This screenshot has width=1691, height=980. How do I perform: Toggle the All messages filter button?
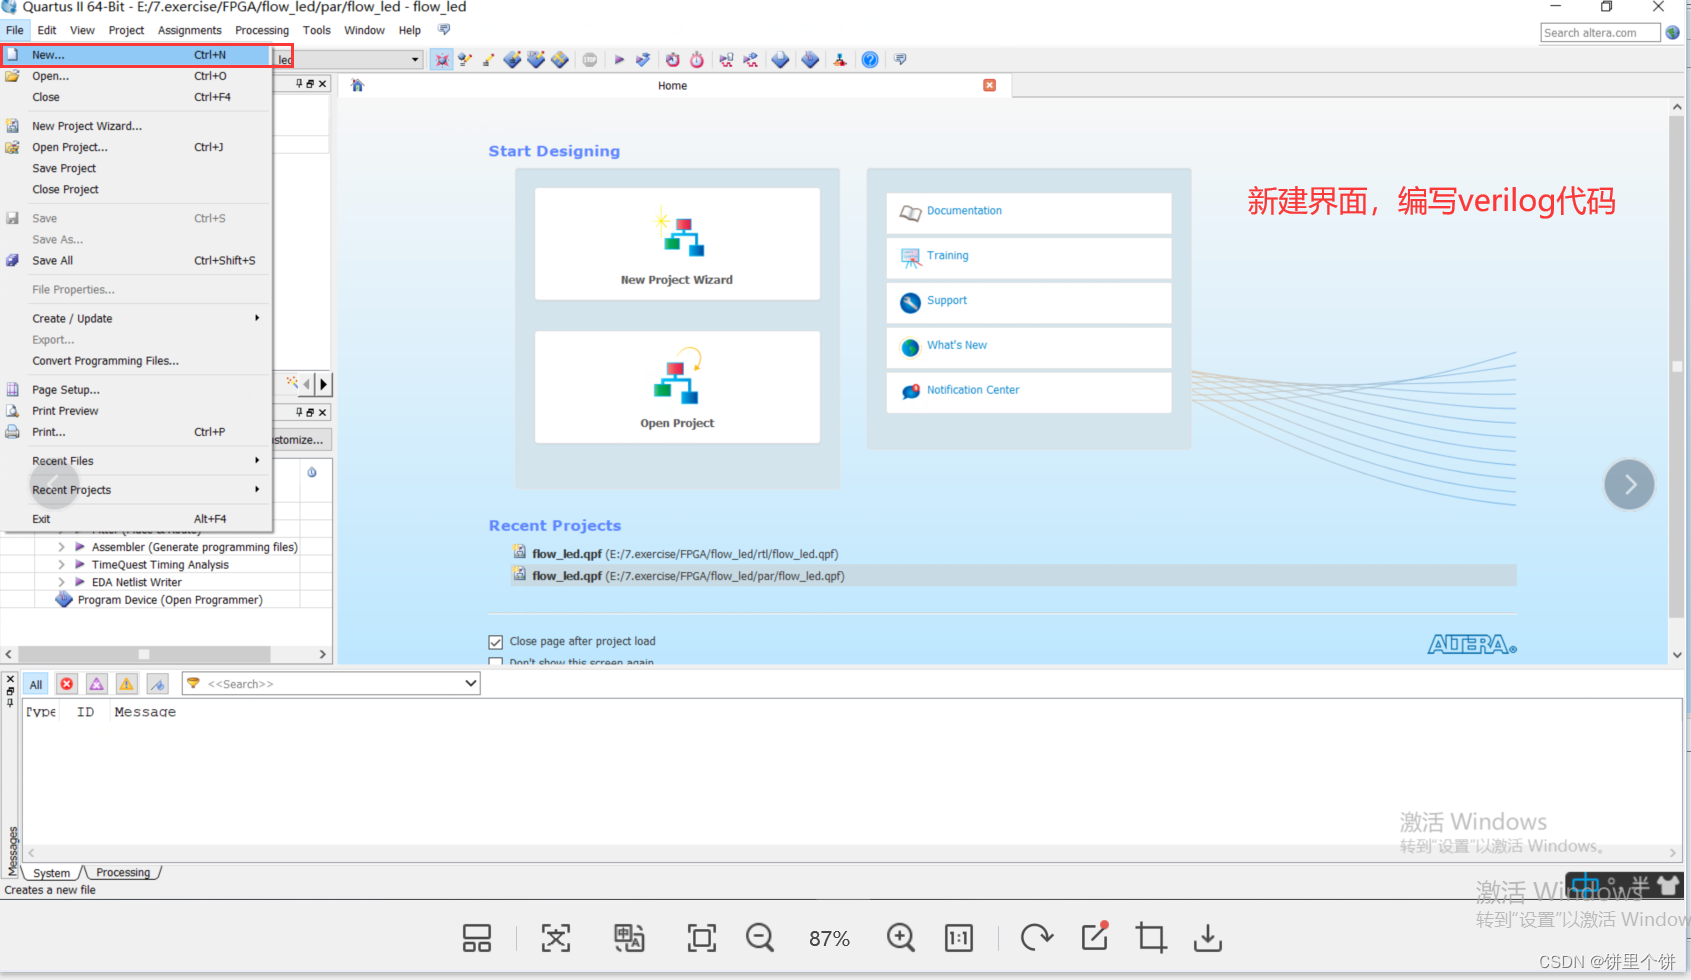[36, 684]
